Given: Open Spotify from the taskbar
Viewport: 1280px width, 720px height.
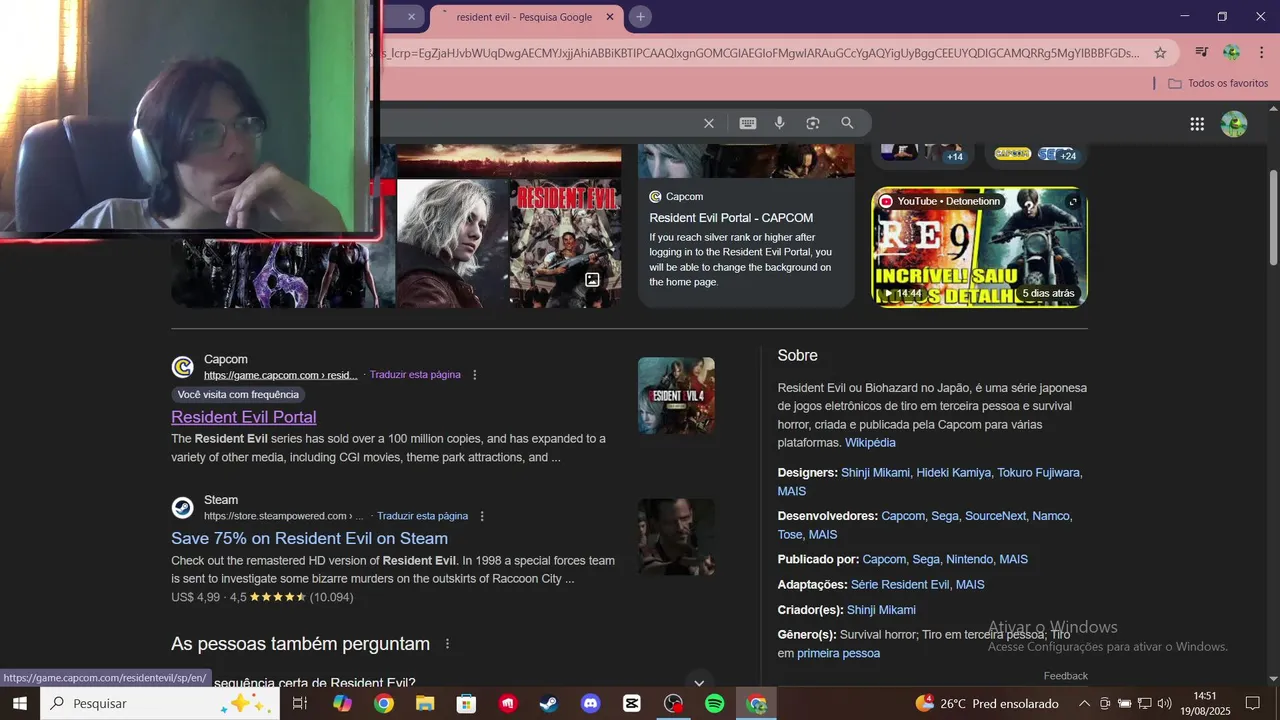Looking at the screenshot, I should pos(714,704).
